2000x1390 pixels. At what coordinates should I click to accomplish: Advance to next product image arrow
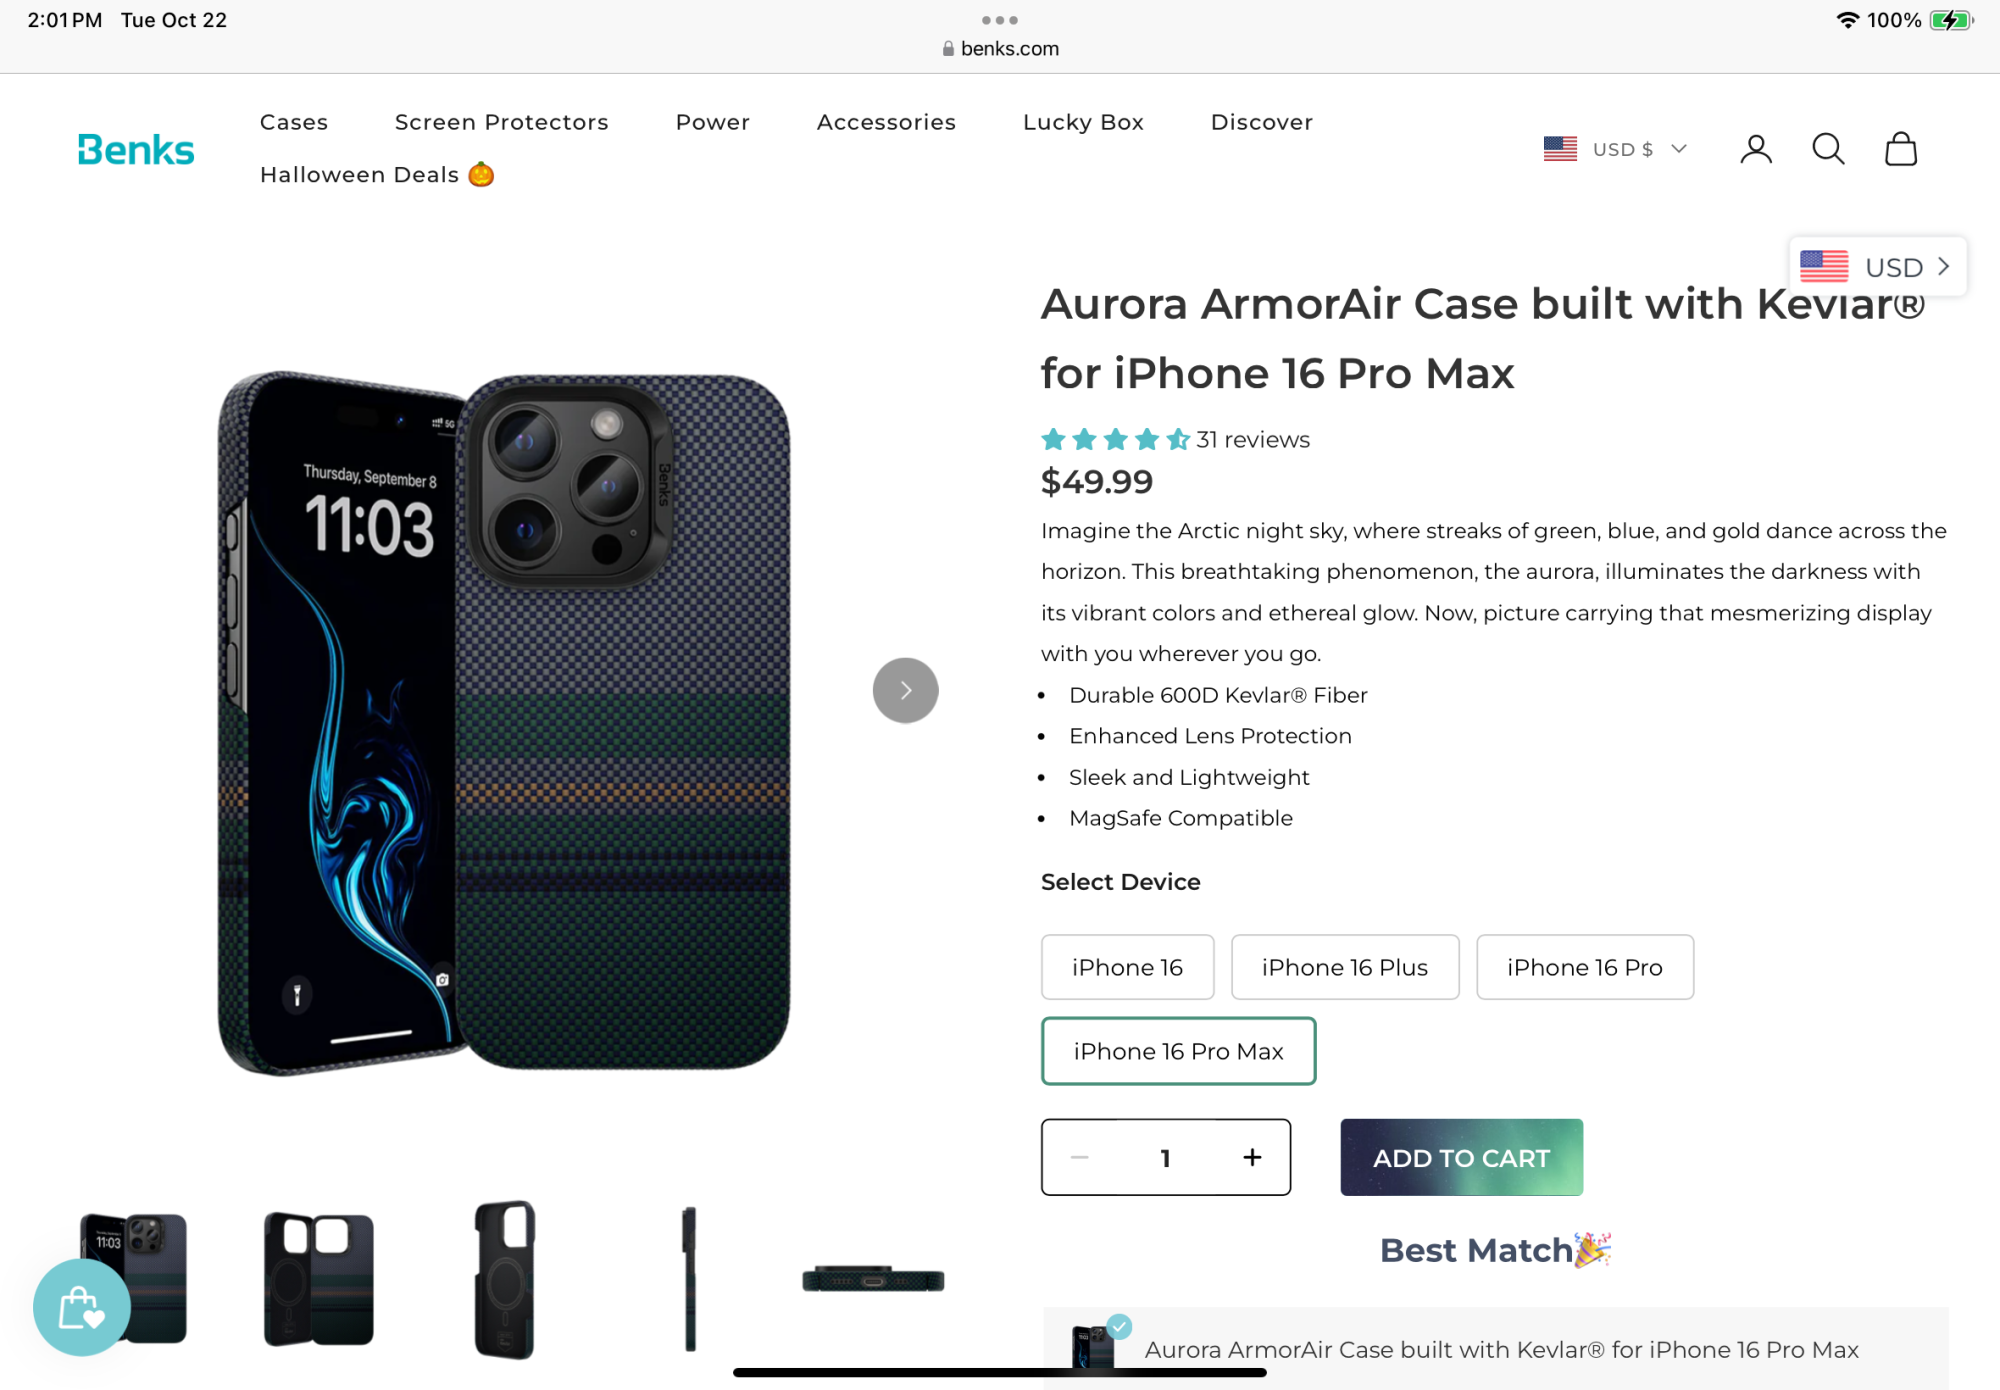(x=905, y=690)
